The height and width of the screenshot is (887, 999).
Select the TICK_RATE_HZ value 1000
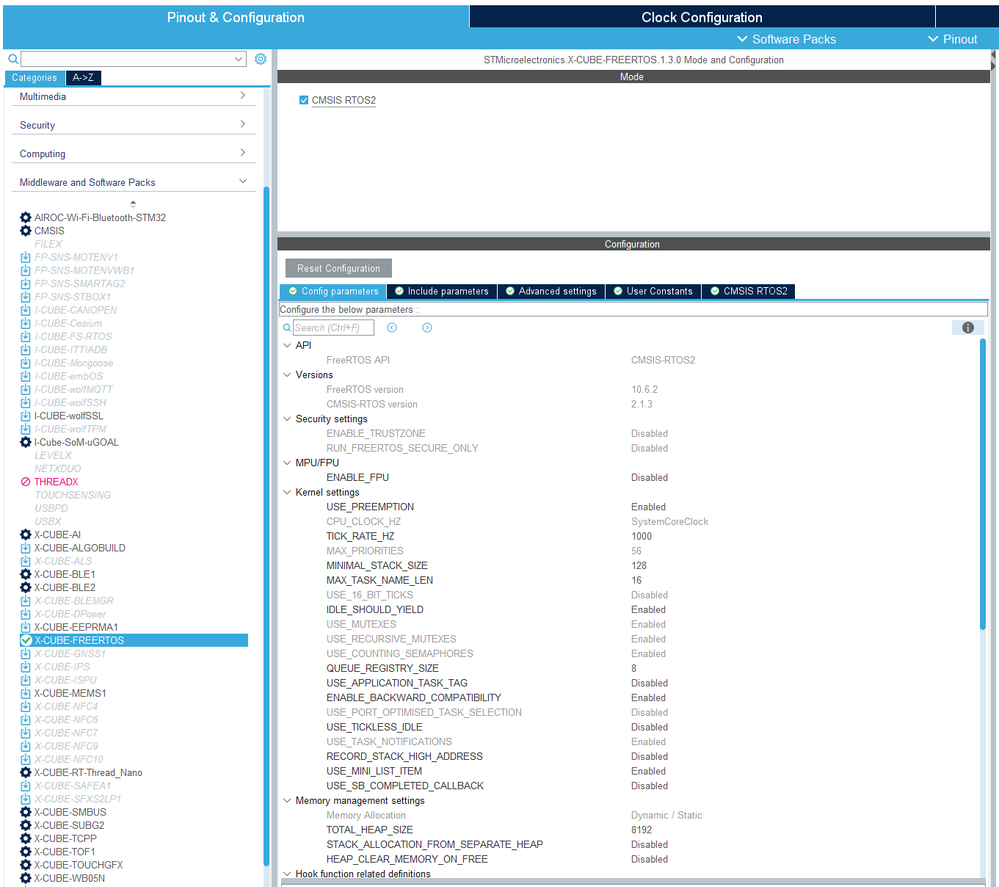click(x=641, y=536)
